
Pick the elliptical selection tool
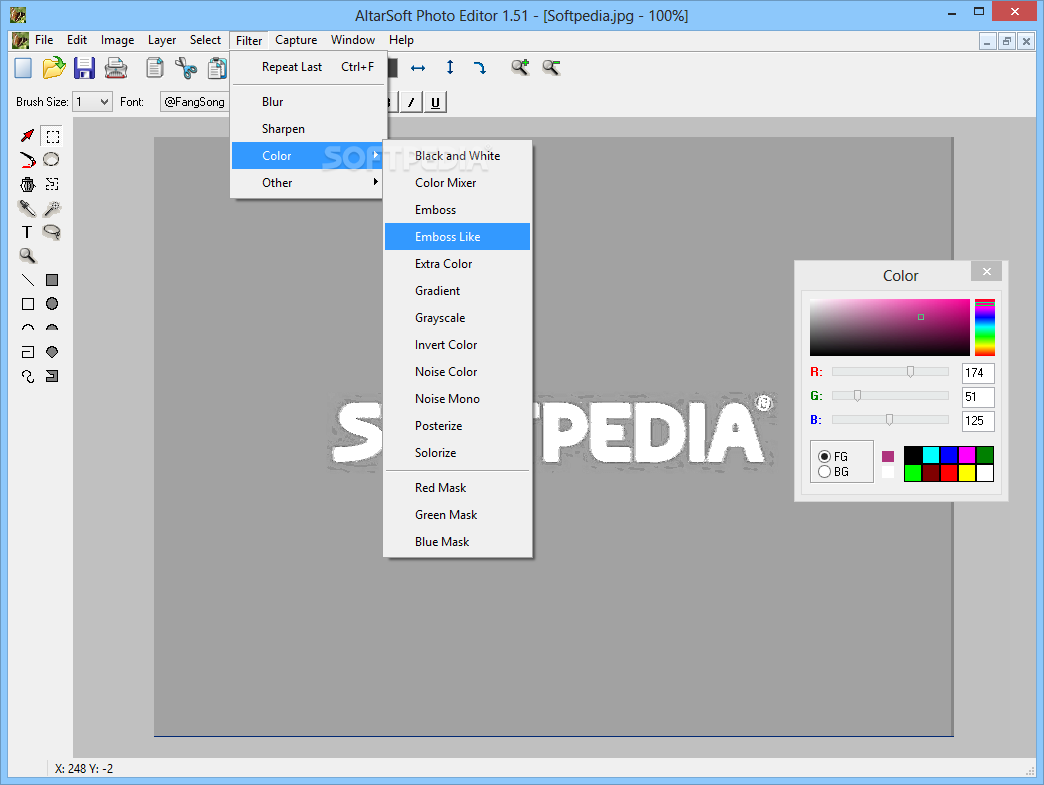[51, 160]
